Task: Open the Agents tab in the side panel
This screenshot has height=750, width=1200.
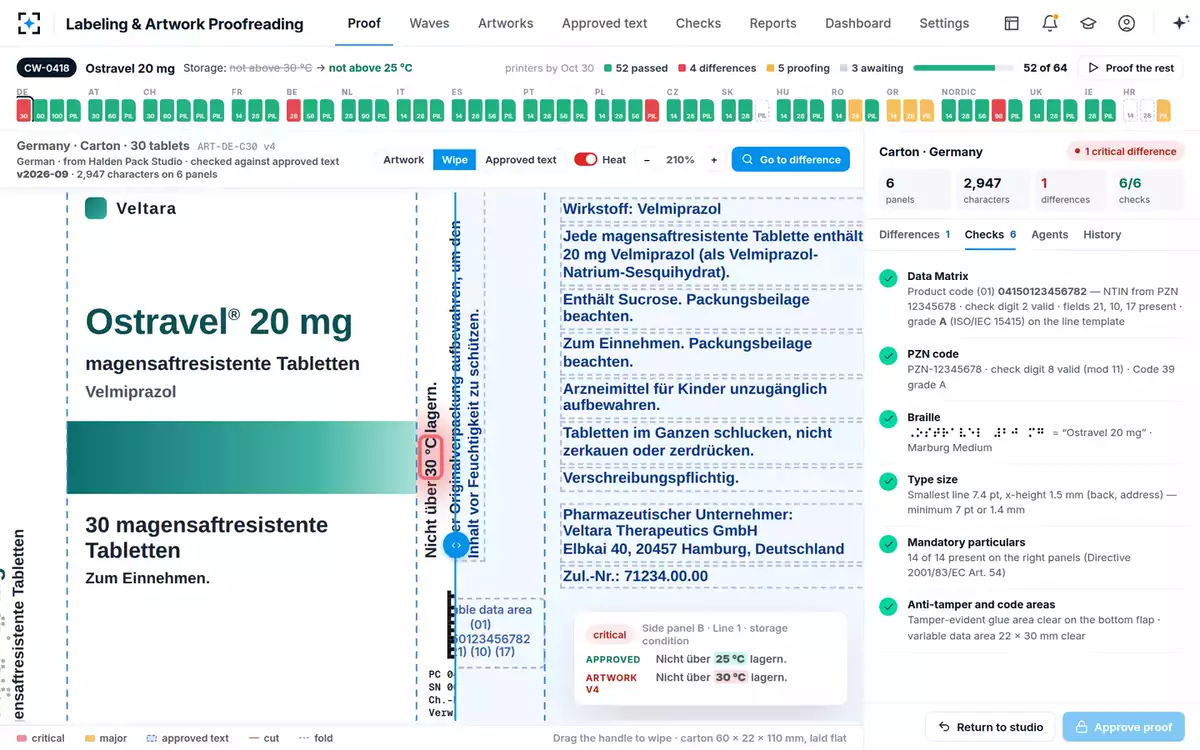Action: point(1050,235)
